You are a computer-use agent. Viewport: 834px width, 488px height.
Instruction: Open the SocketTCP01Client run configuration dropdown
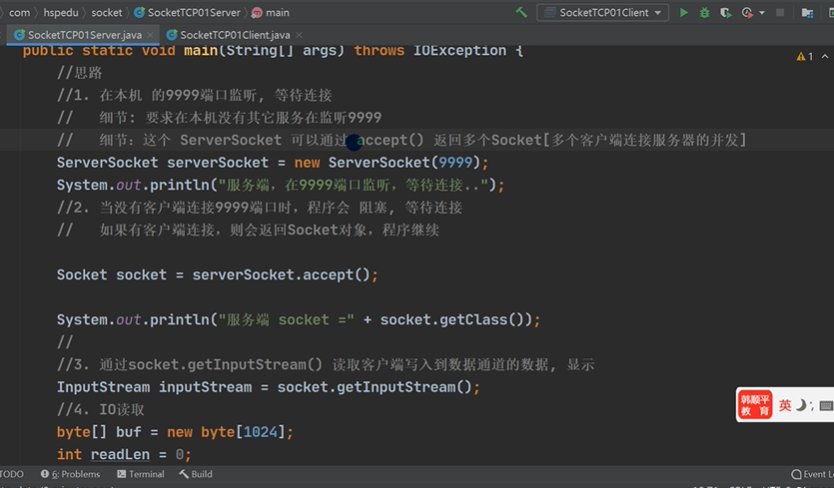(603, 12)
